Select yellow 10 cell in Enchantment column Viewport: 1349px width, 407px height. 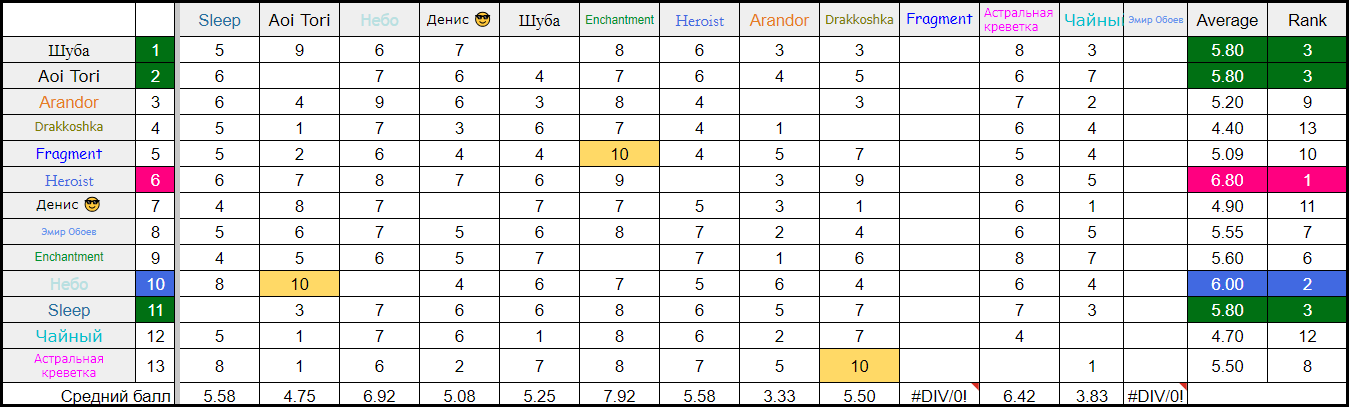tap(620, 154)
